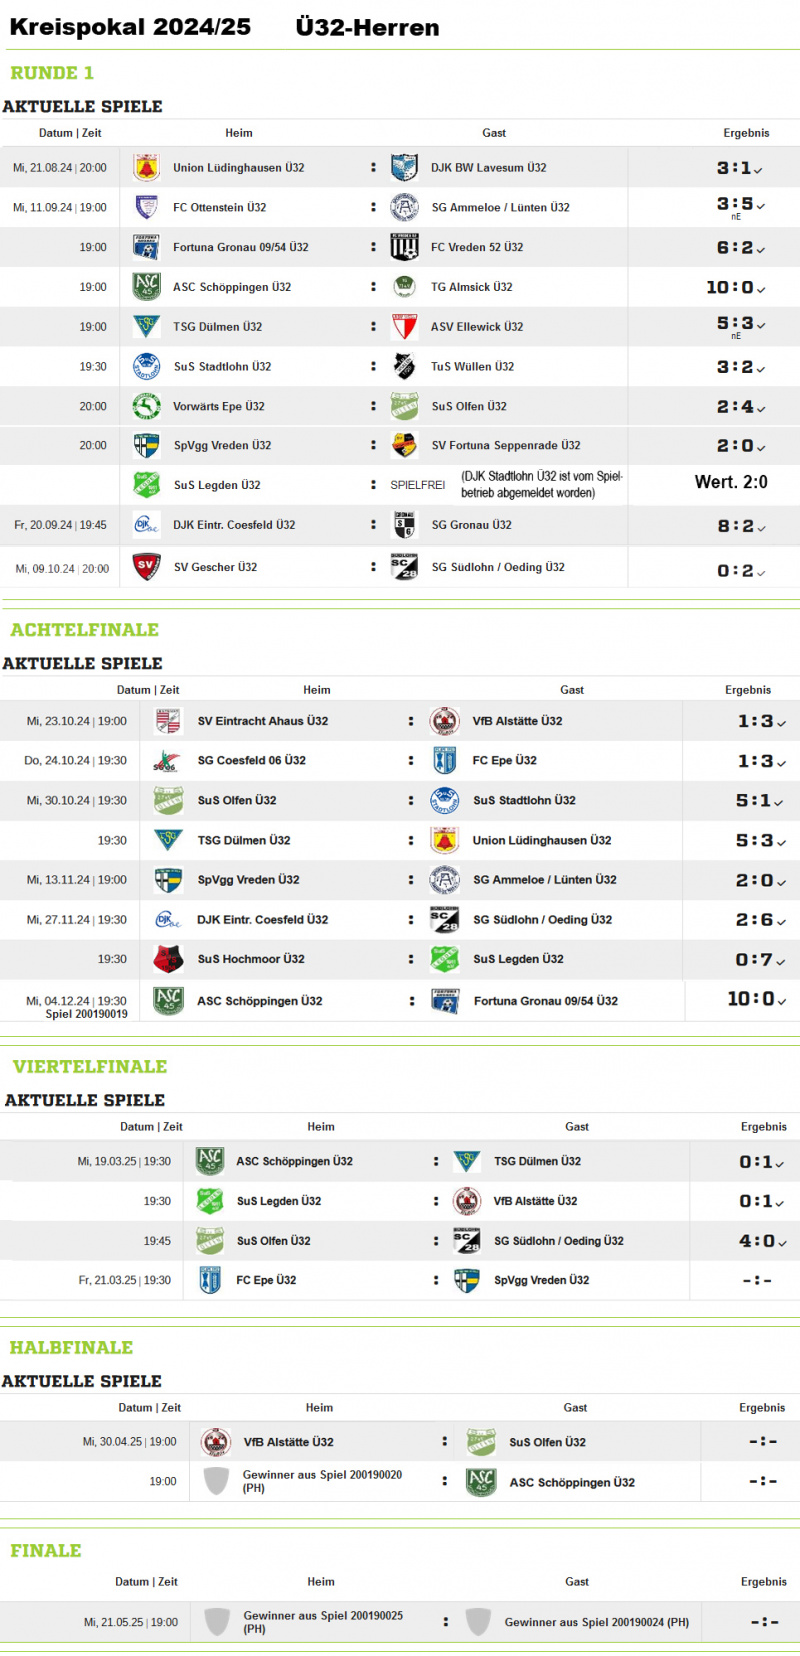Click the -:- result of FC Epe vs SpVgg Vreden
Viewport: 800px width, 1656px height.
pos(757,1280)
